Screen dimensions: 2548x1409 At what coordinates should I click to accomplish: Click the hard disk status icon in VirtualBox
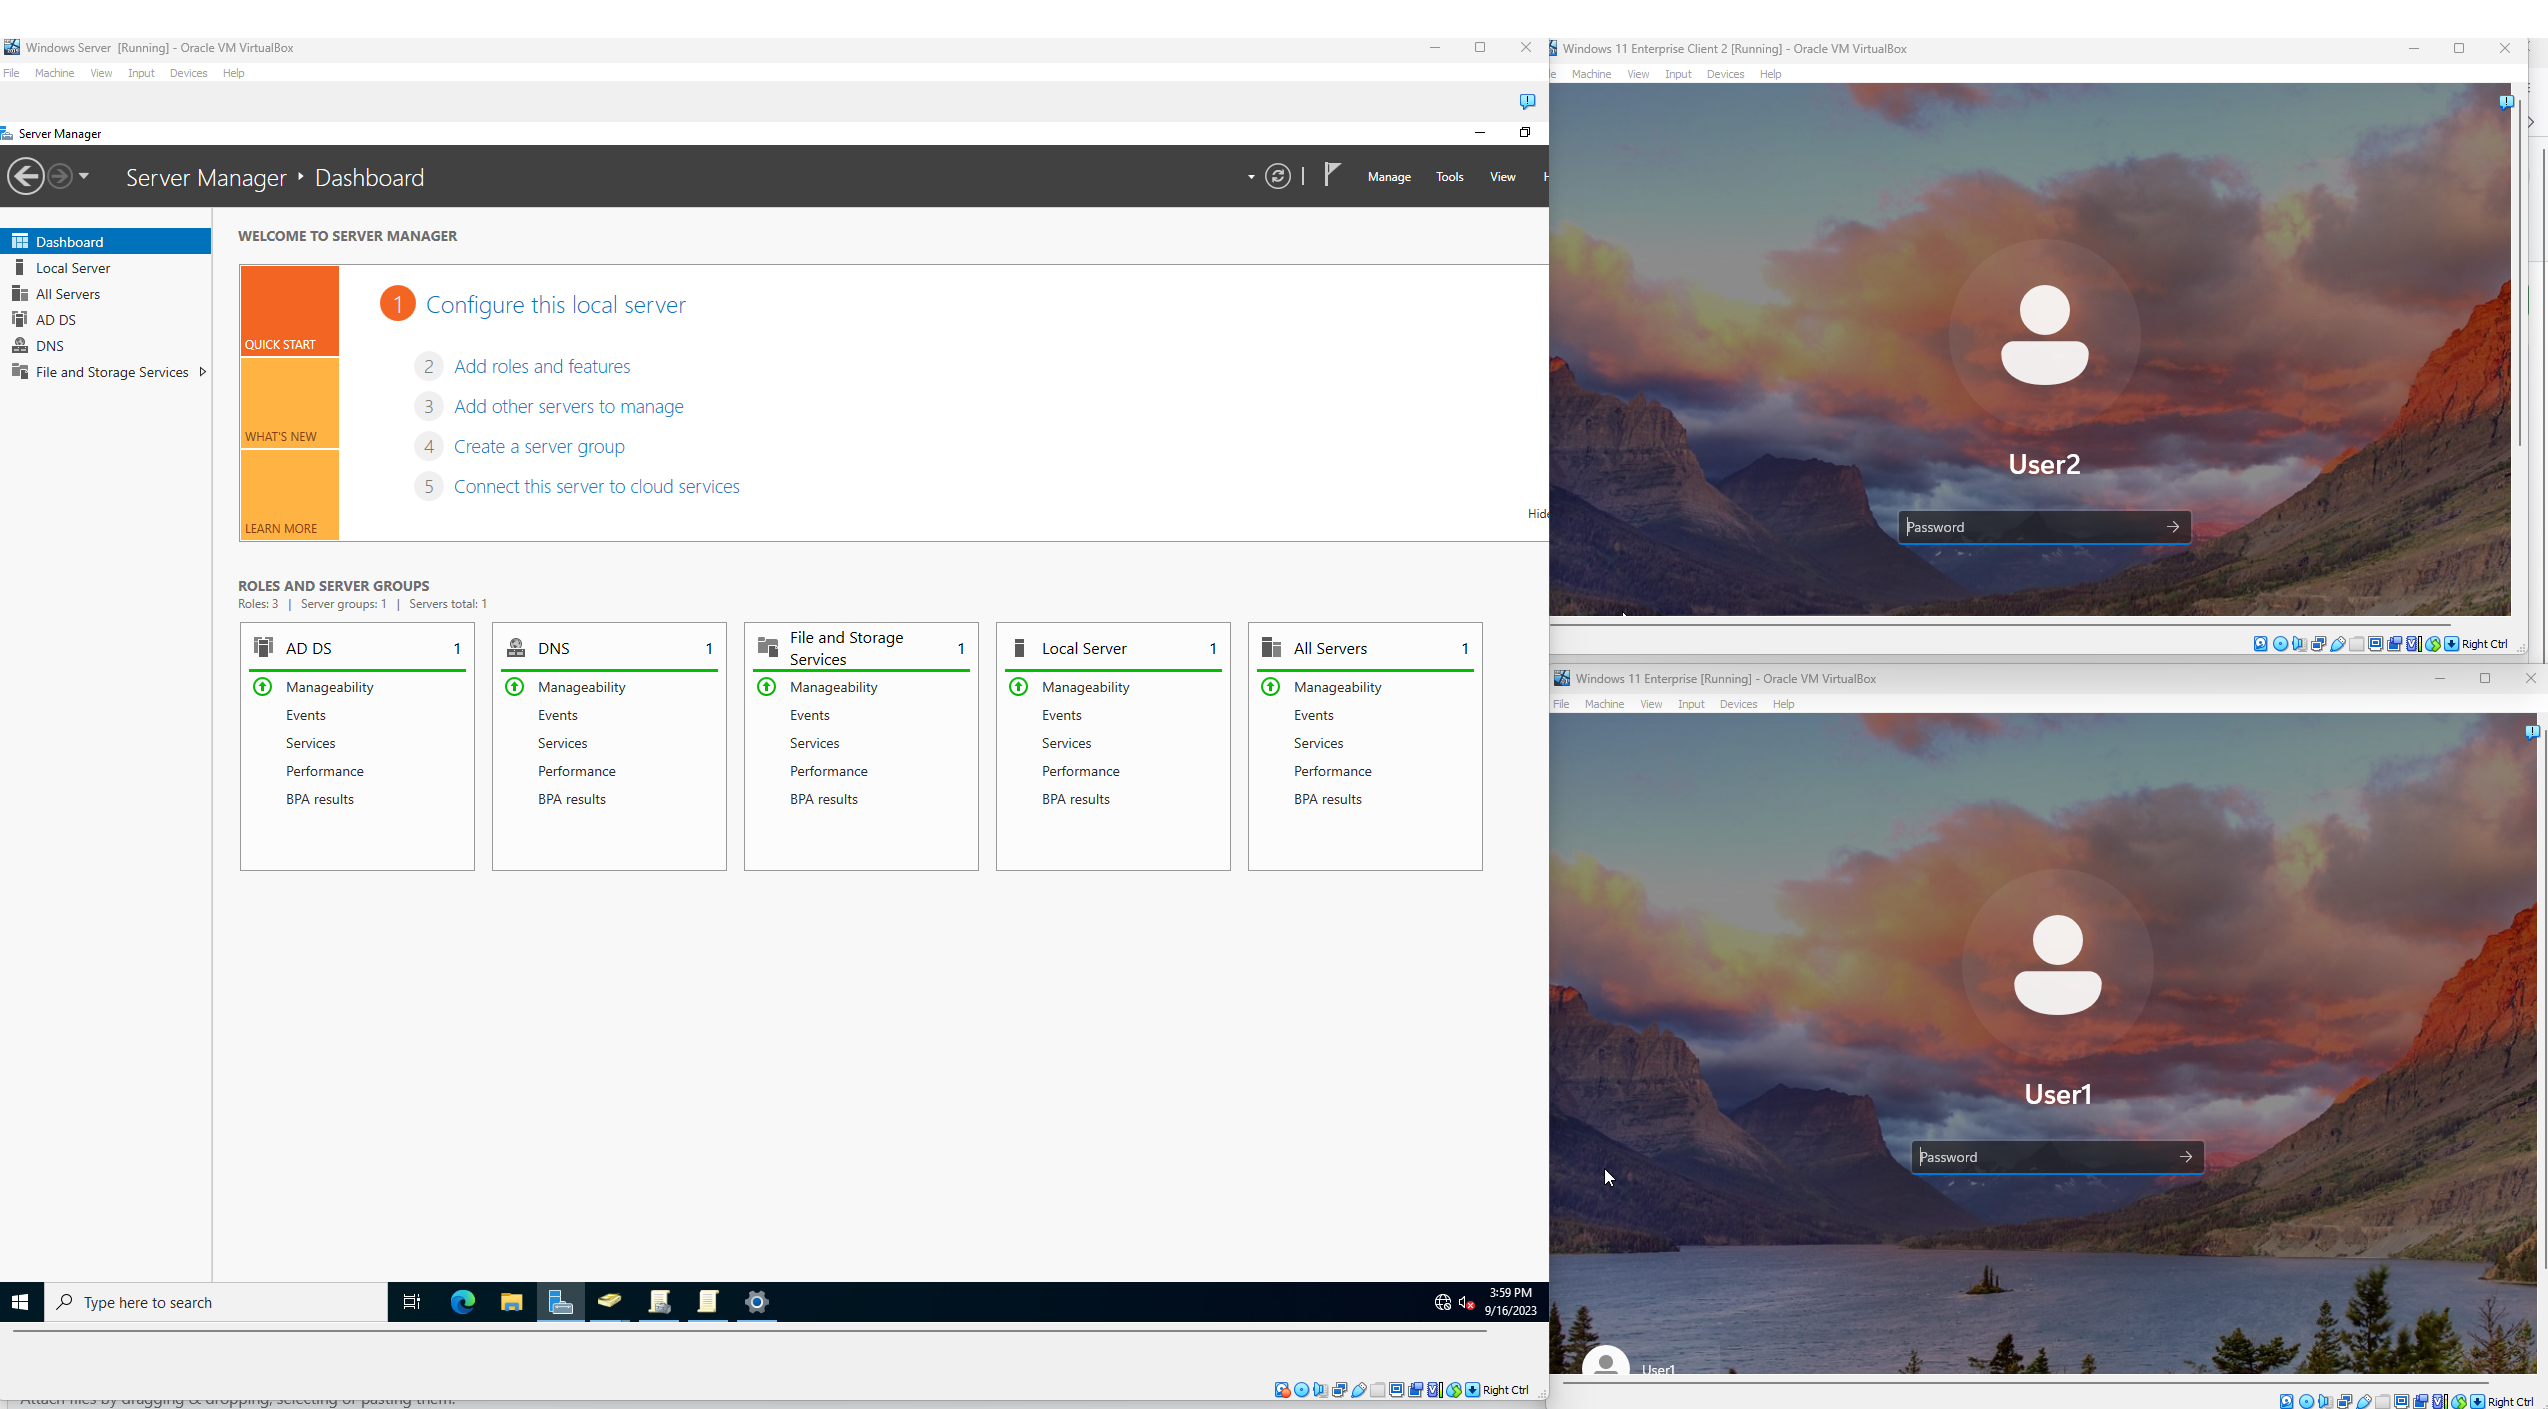click(1282, 1390)
